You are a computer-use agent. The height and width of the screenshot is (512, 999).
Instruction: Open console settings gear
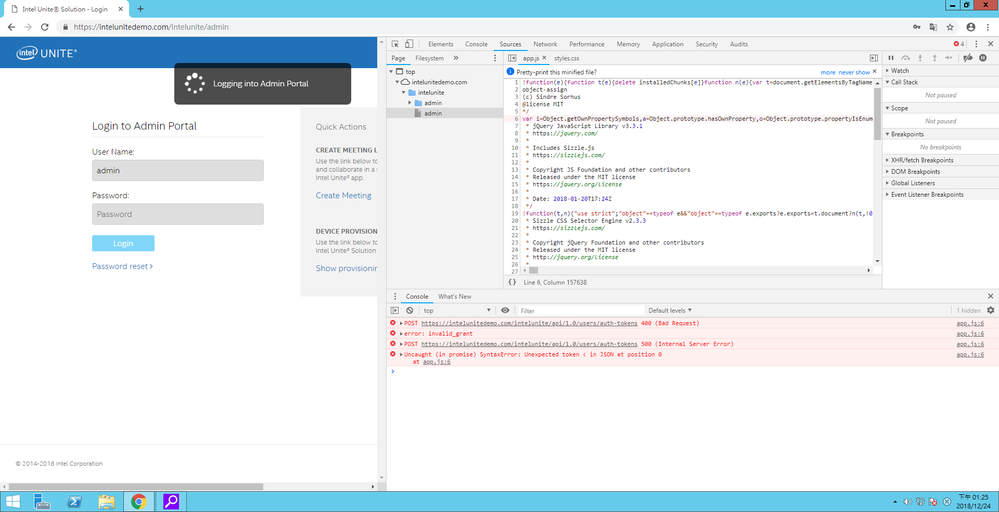tap(990, 310)
